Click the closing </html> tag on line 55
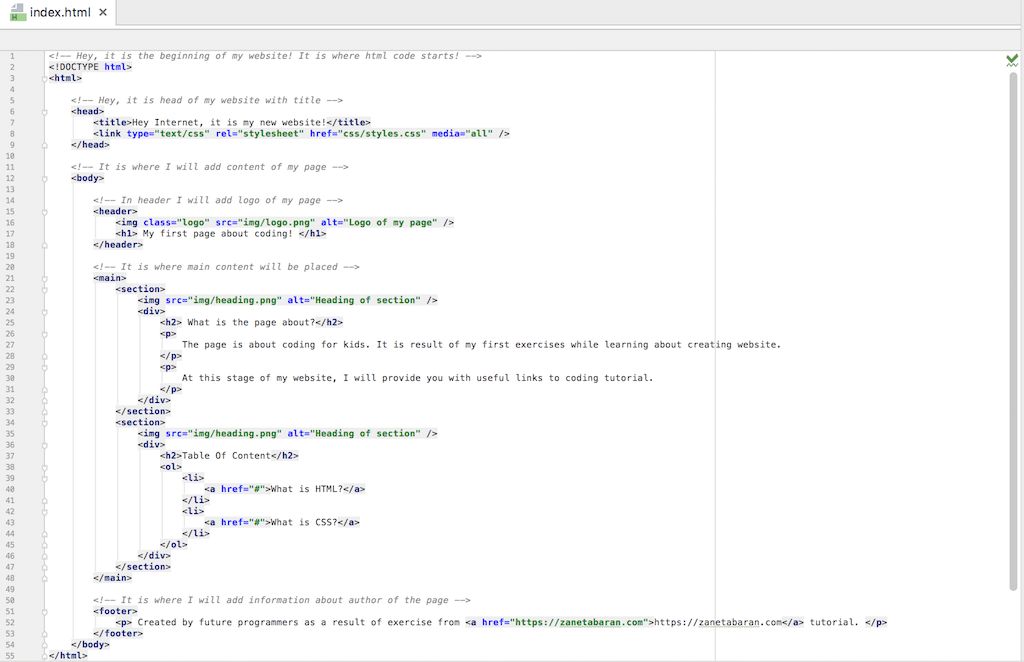The height and width of the screenshot is (662, 1024). 68,655
